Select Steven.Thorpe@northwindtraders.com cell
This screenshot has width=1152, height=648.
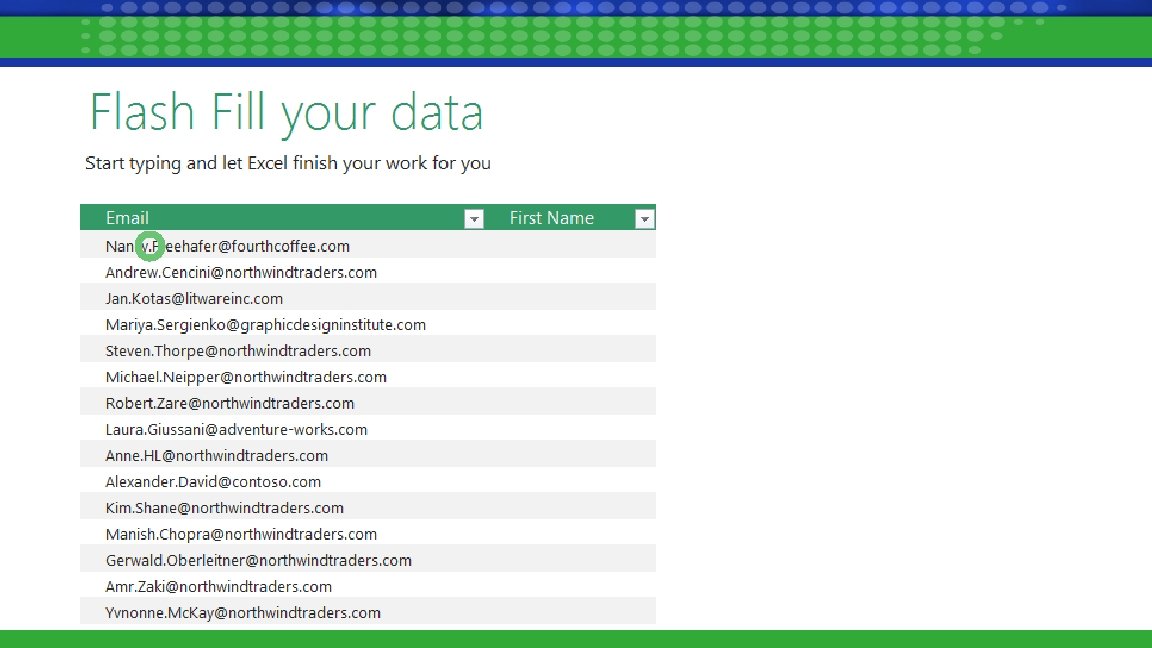click(x=283, y=350)
